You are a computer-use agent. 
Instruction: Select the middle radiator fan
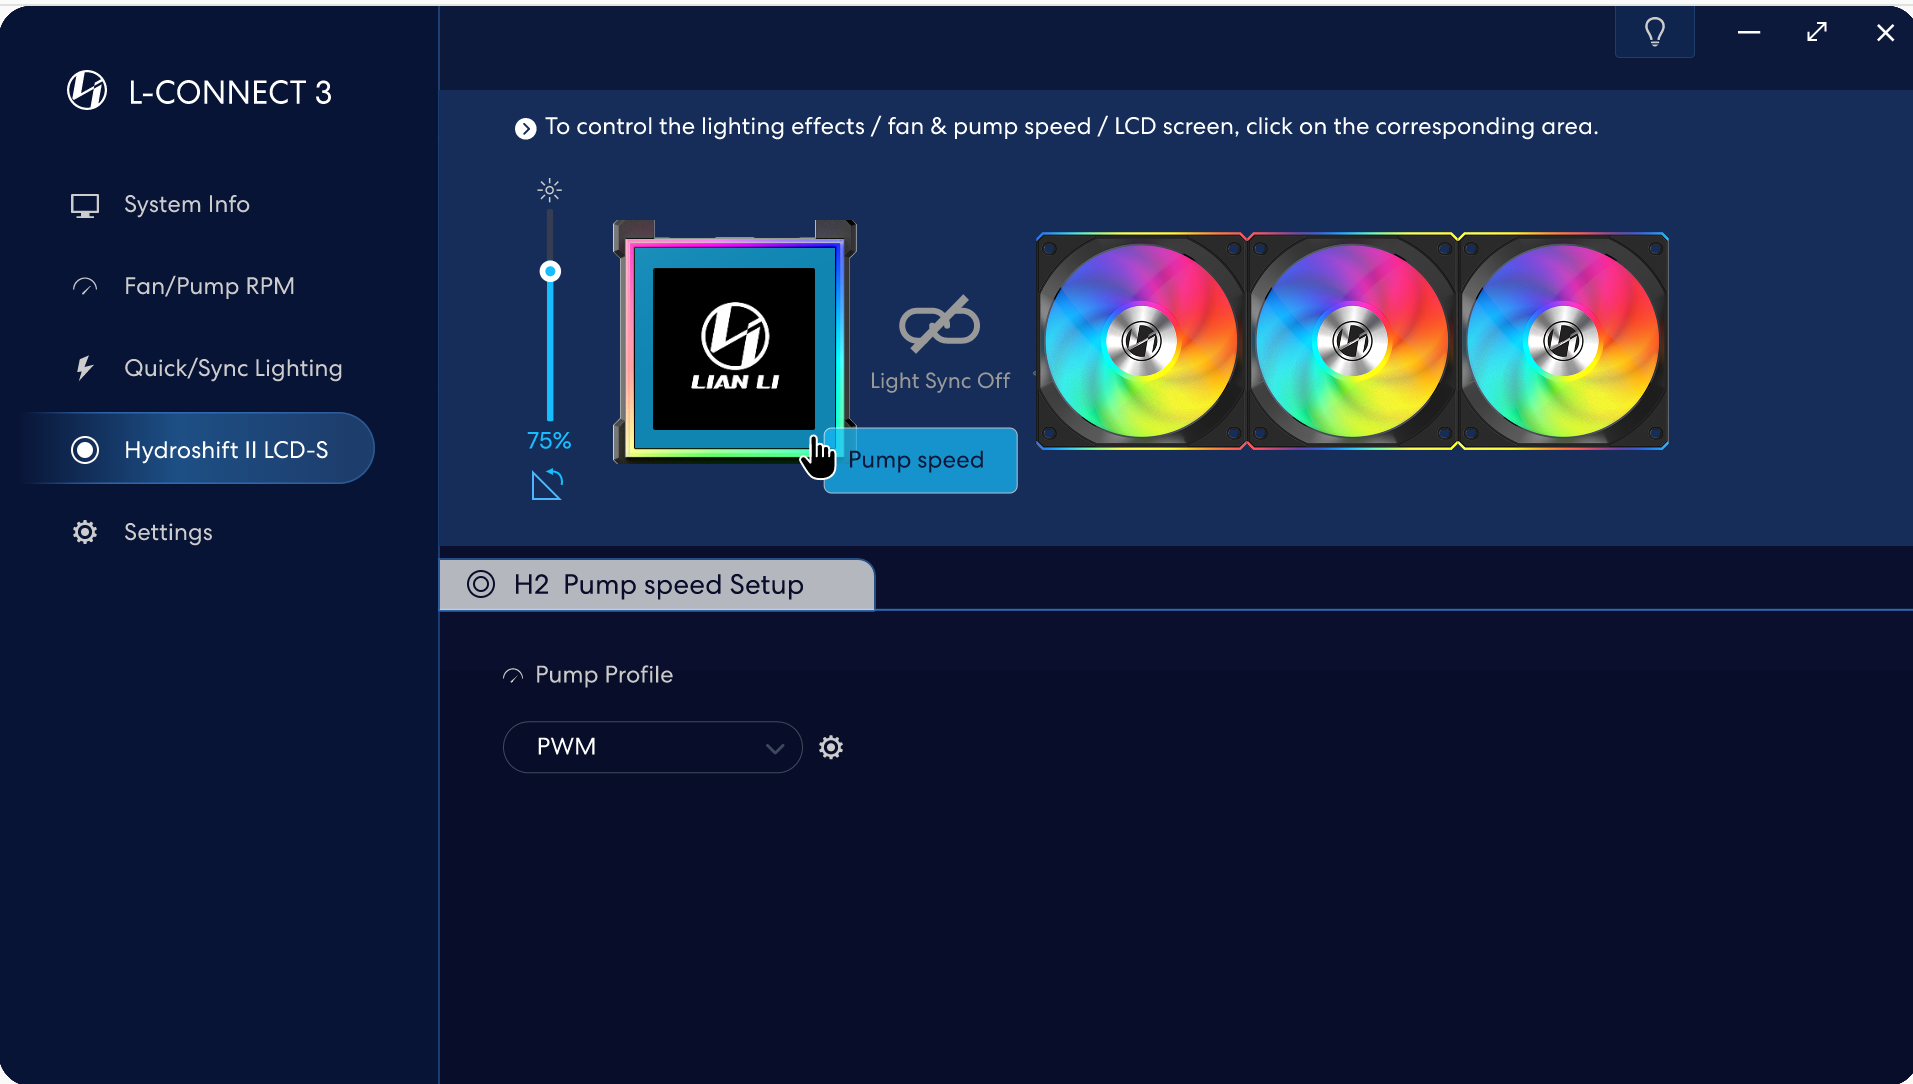(1352, 341)
